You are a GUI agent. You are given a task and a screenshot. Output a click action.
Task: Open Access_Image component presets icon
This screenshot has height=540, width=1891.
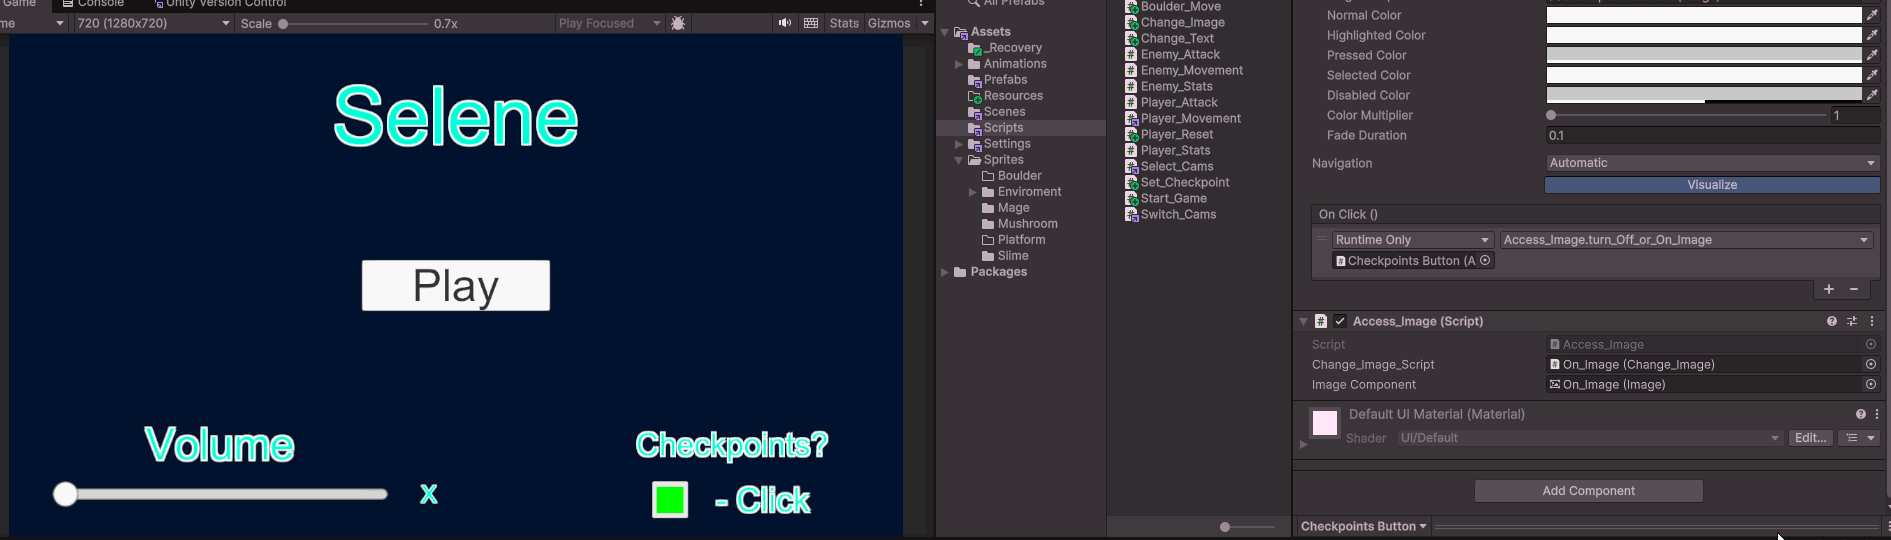tap(1852, 321)
